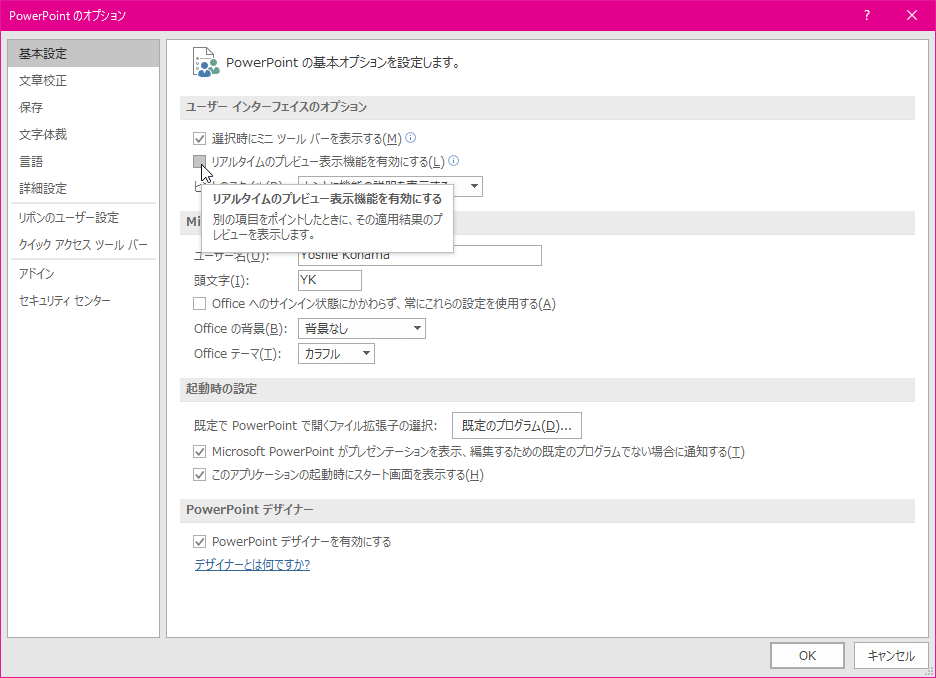Click the info icon next to ミニツールバー option
This screenshot has height=678, width=936.
[409, 138]
